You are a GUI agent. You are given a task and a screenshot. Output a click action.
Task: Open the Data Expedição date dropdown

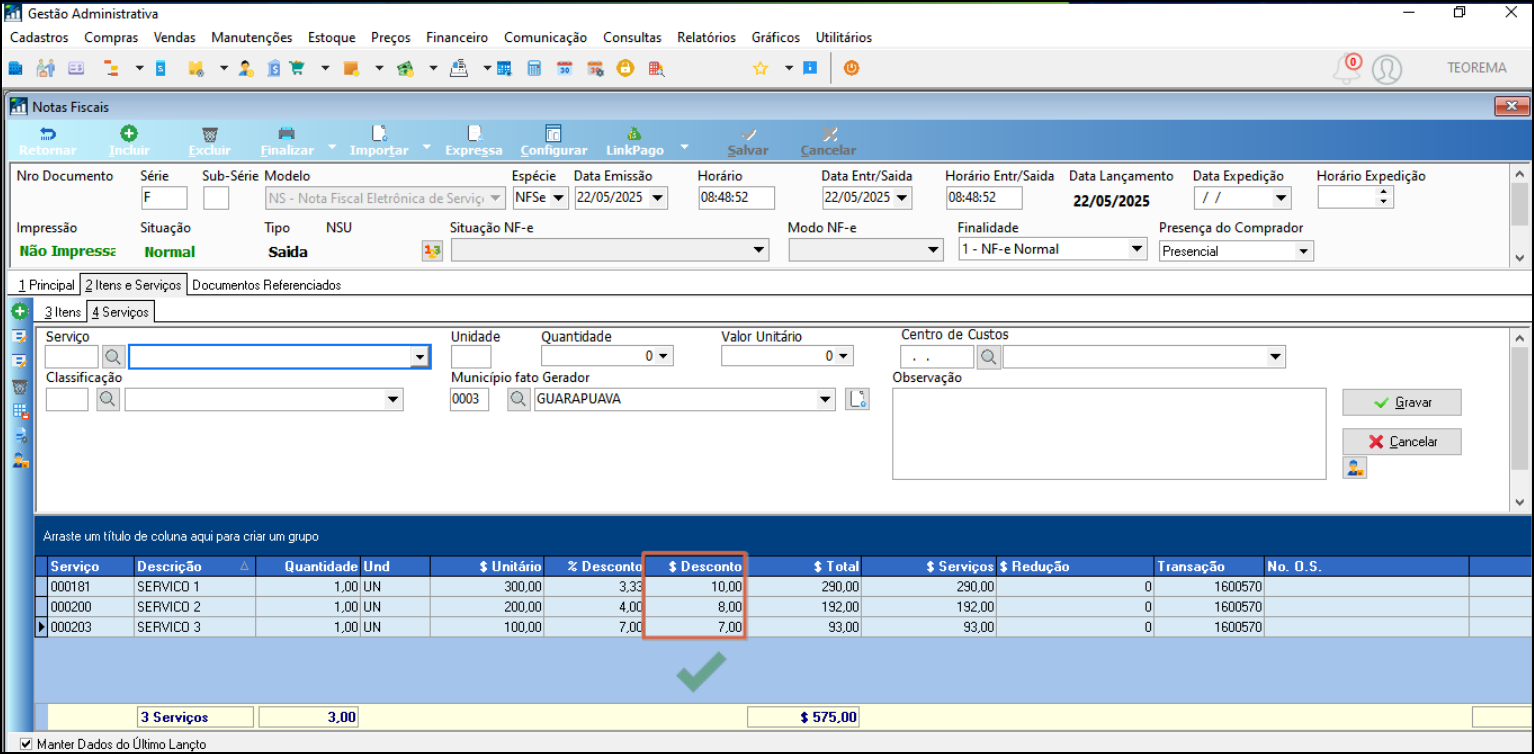[1281, 198]
